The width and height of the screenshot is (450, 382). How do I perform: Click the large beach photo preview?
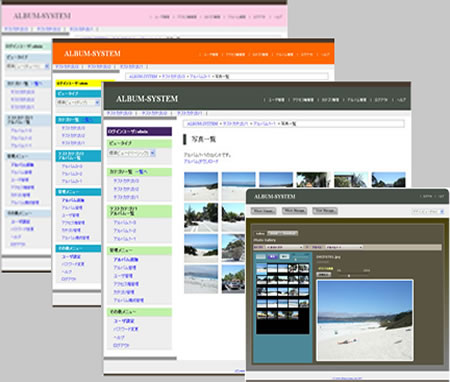[x=365, y=320]
